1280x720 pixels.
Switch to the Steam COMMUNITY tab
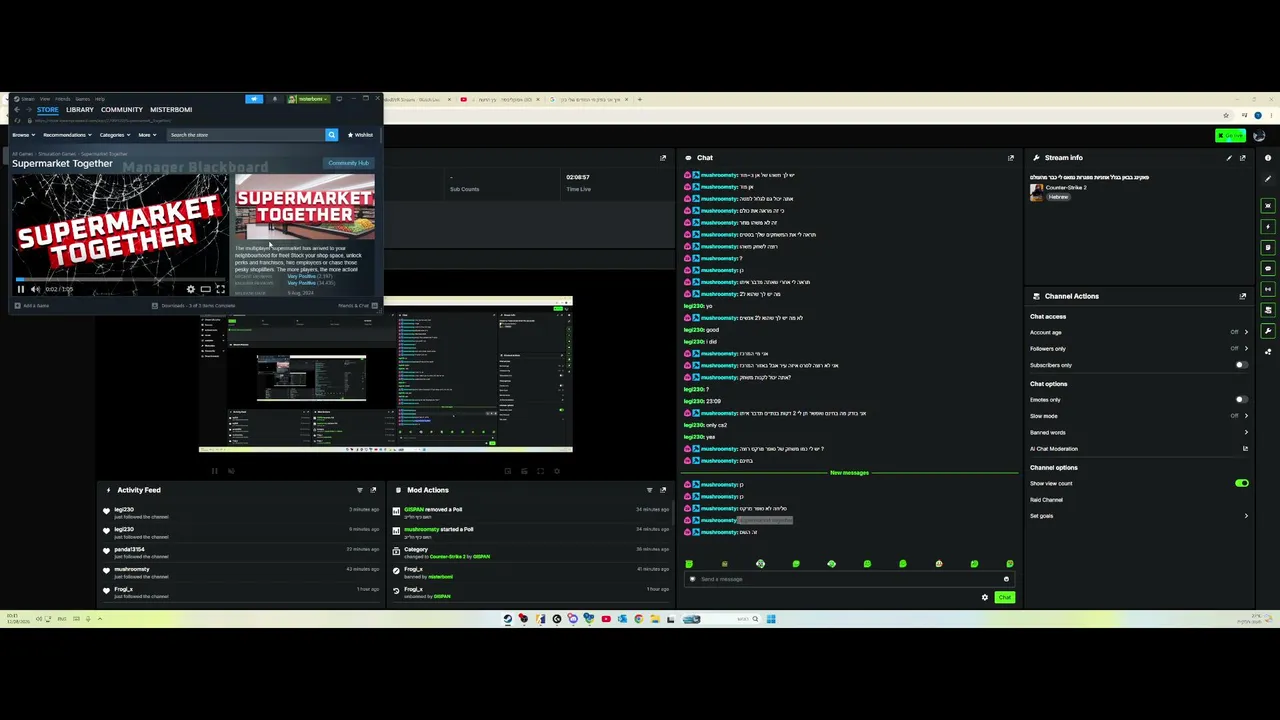click(122, 109)
